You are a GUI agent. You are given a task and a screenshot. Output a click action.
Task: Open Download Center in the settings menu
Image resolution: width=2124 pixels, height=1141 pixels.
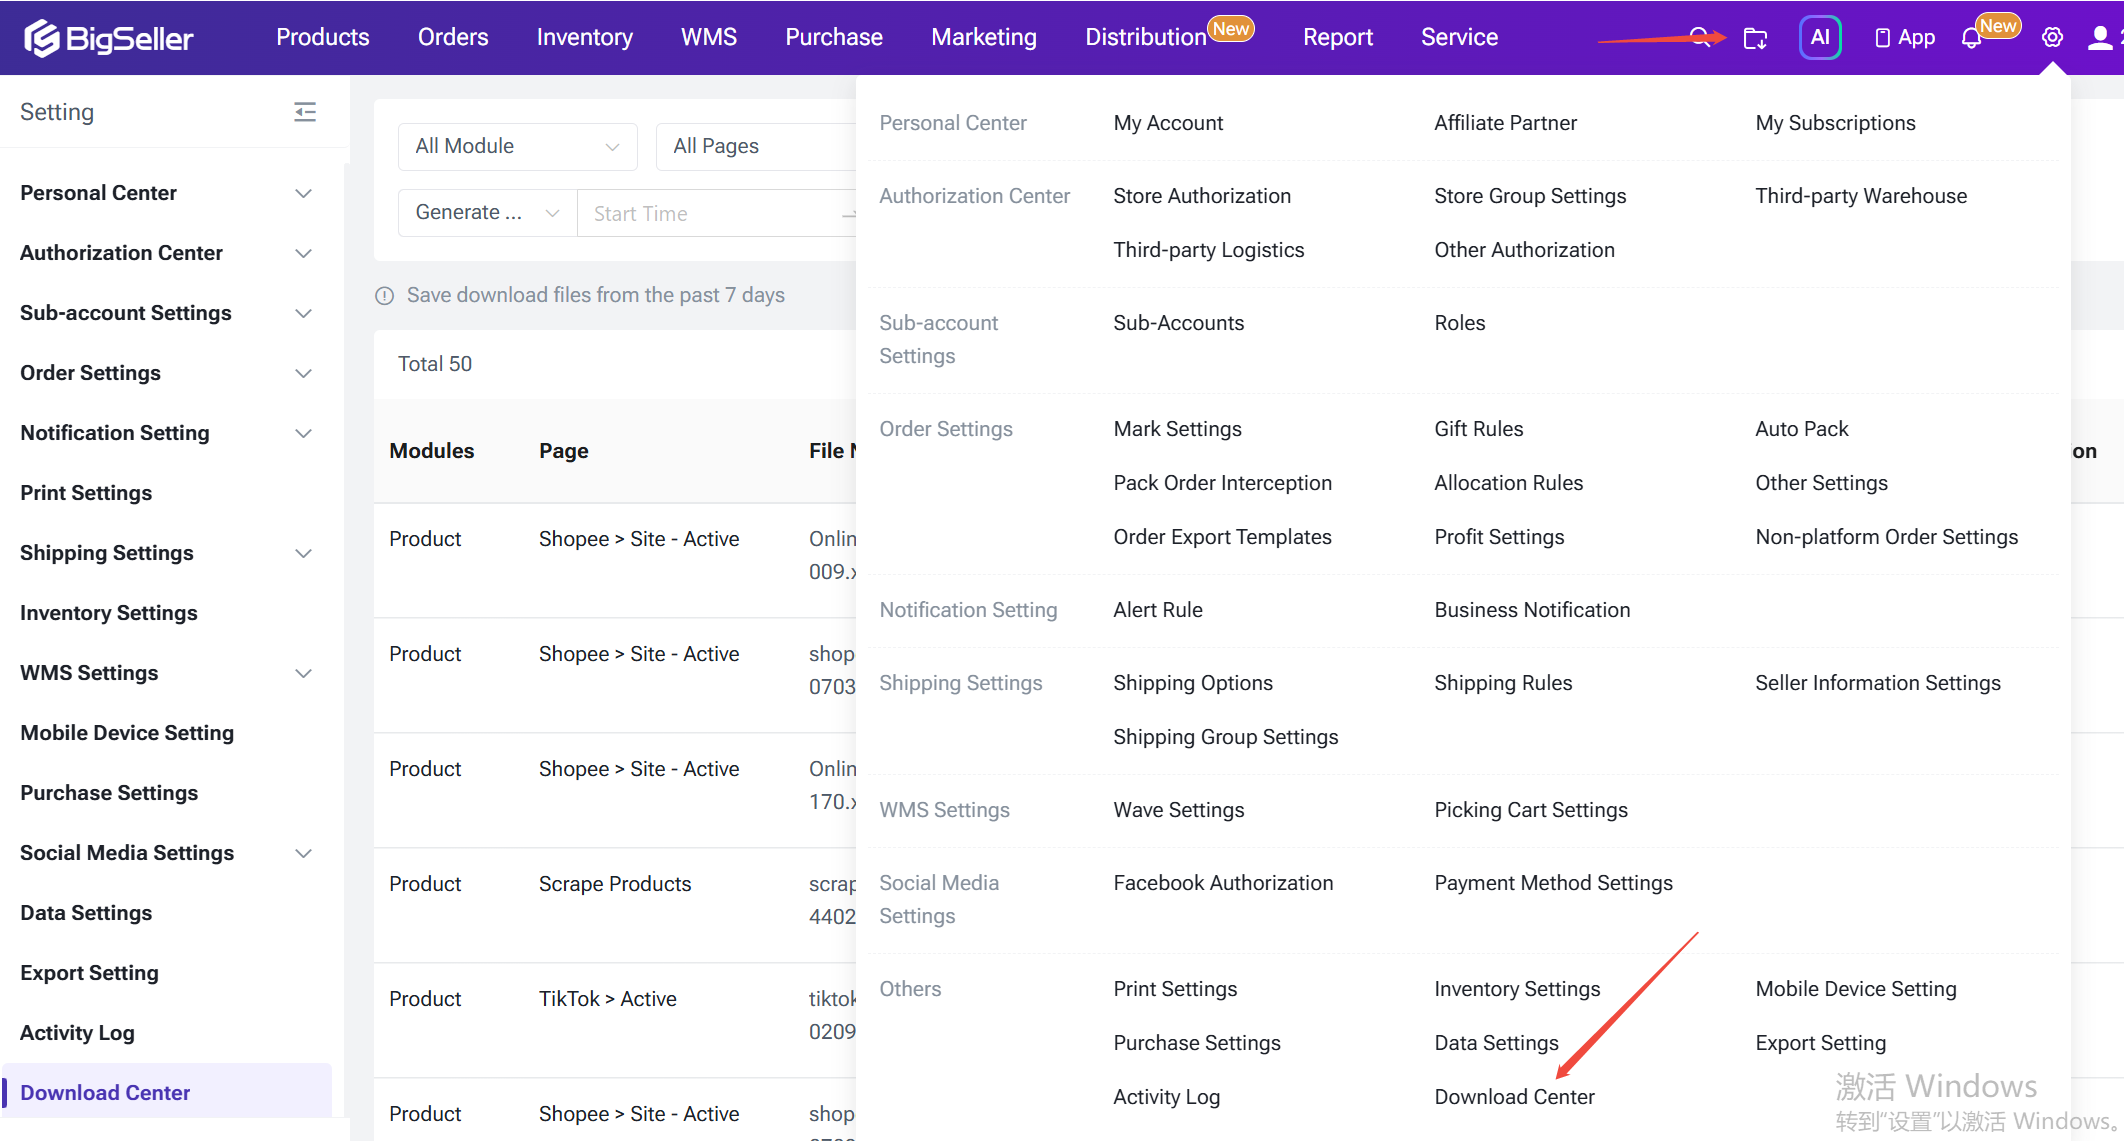click(1514, 1097)
